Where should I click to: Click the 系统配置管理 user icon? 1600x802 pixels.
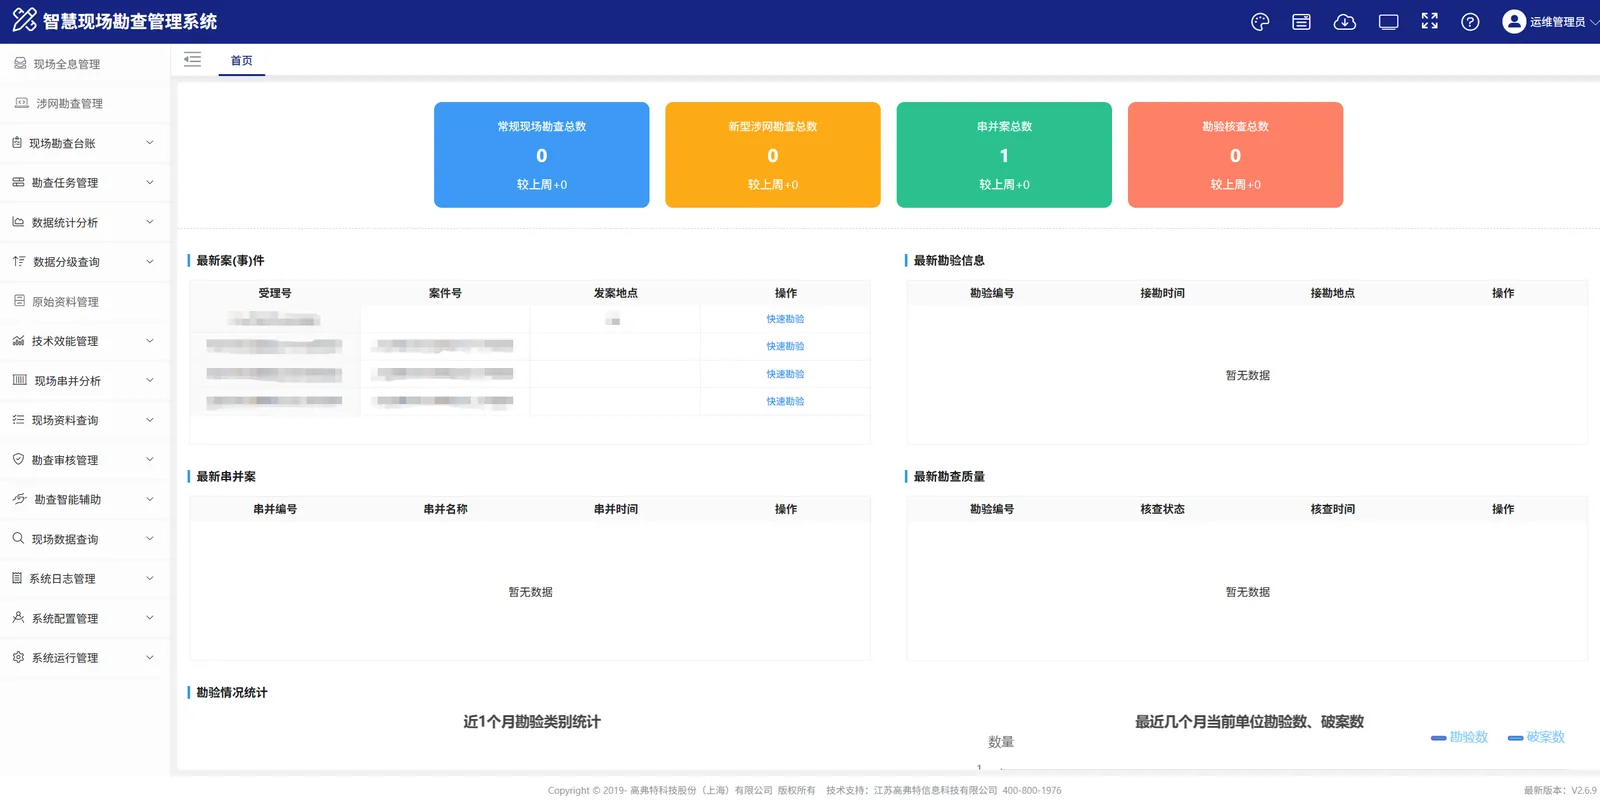18,618
